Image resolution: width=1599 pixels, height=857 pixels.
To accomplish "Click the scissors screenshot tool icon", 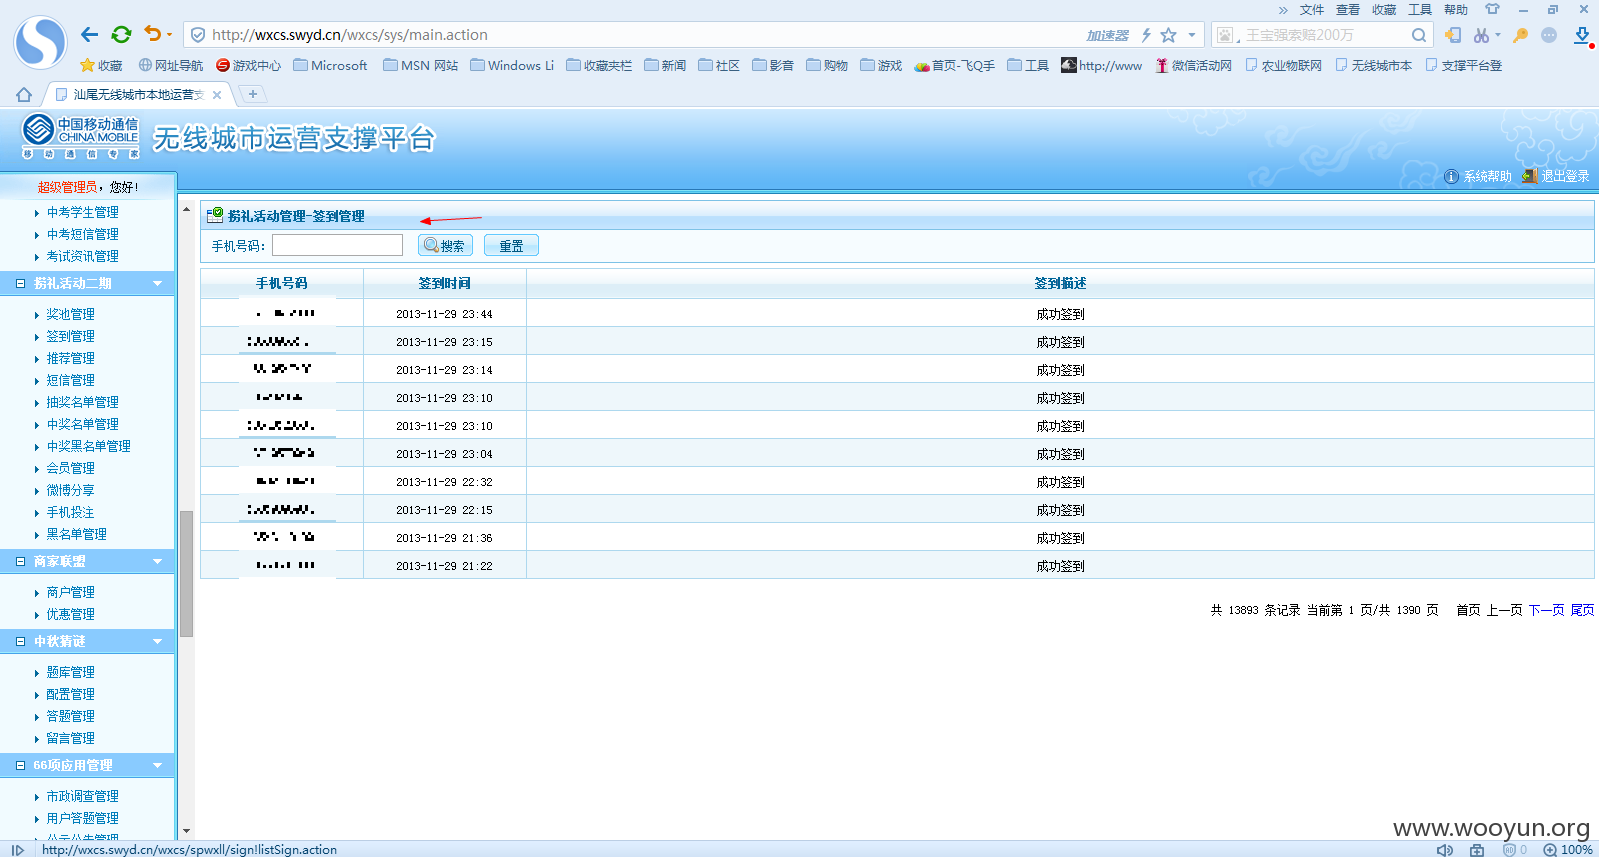I will [1481, 35].
